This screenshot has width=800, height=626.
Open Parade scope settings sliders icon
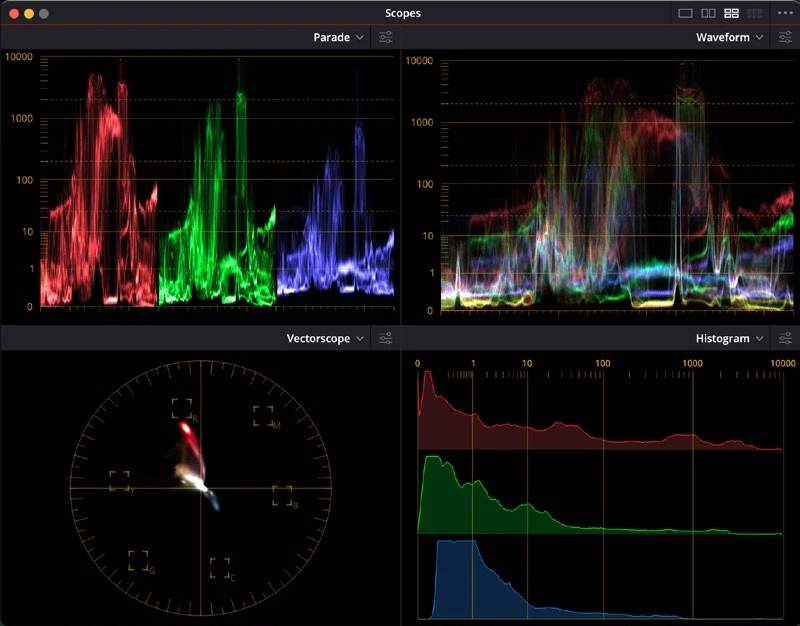[386, 37]
